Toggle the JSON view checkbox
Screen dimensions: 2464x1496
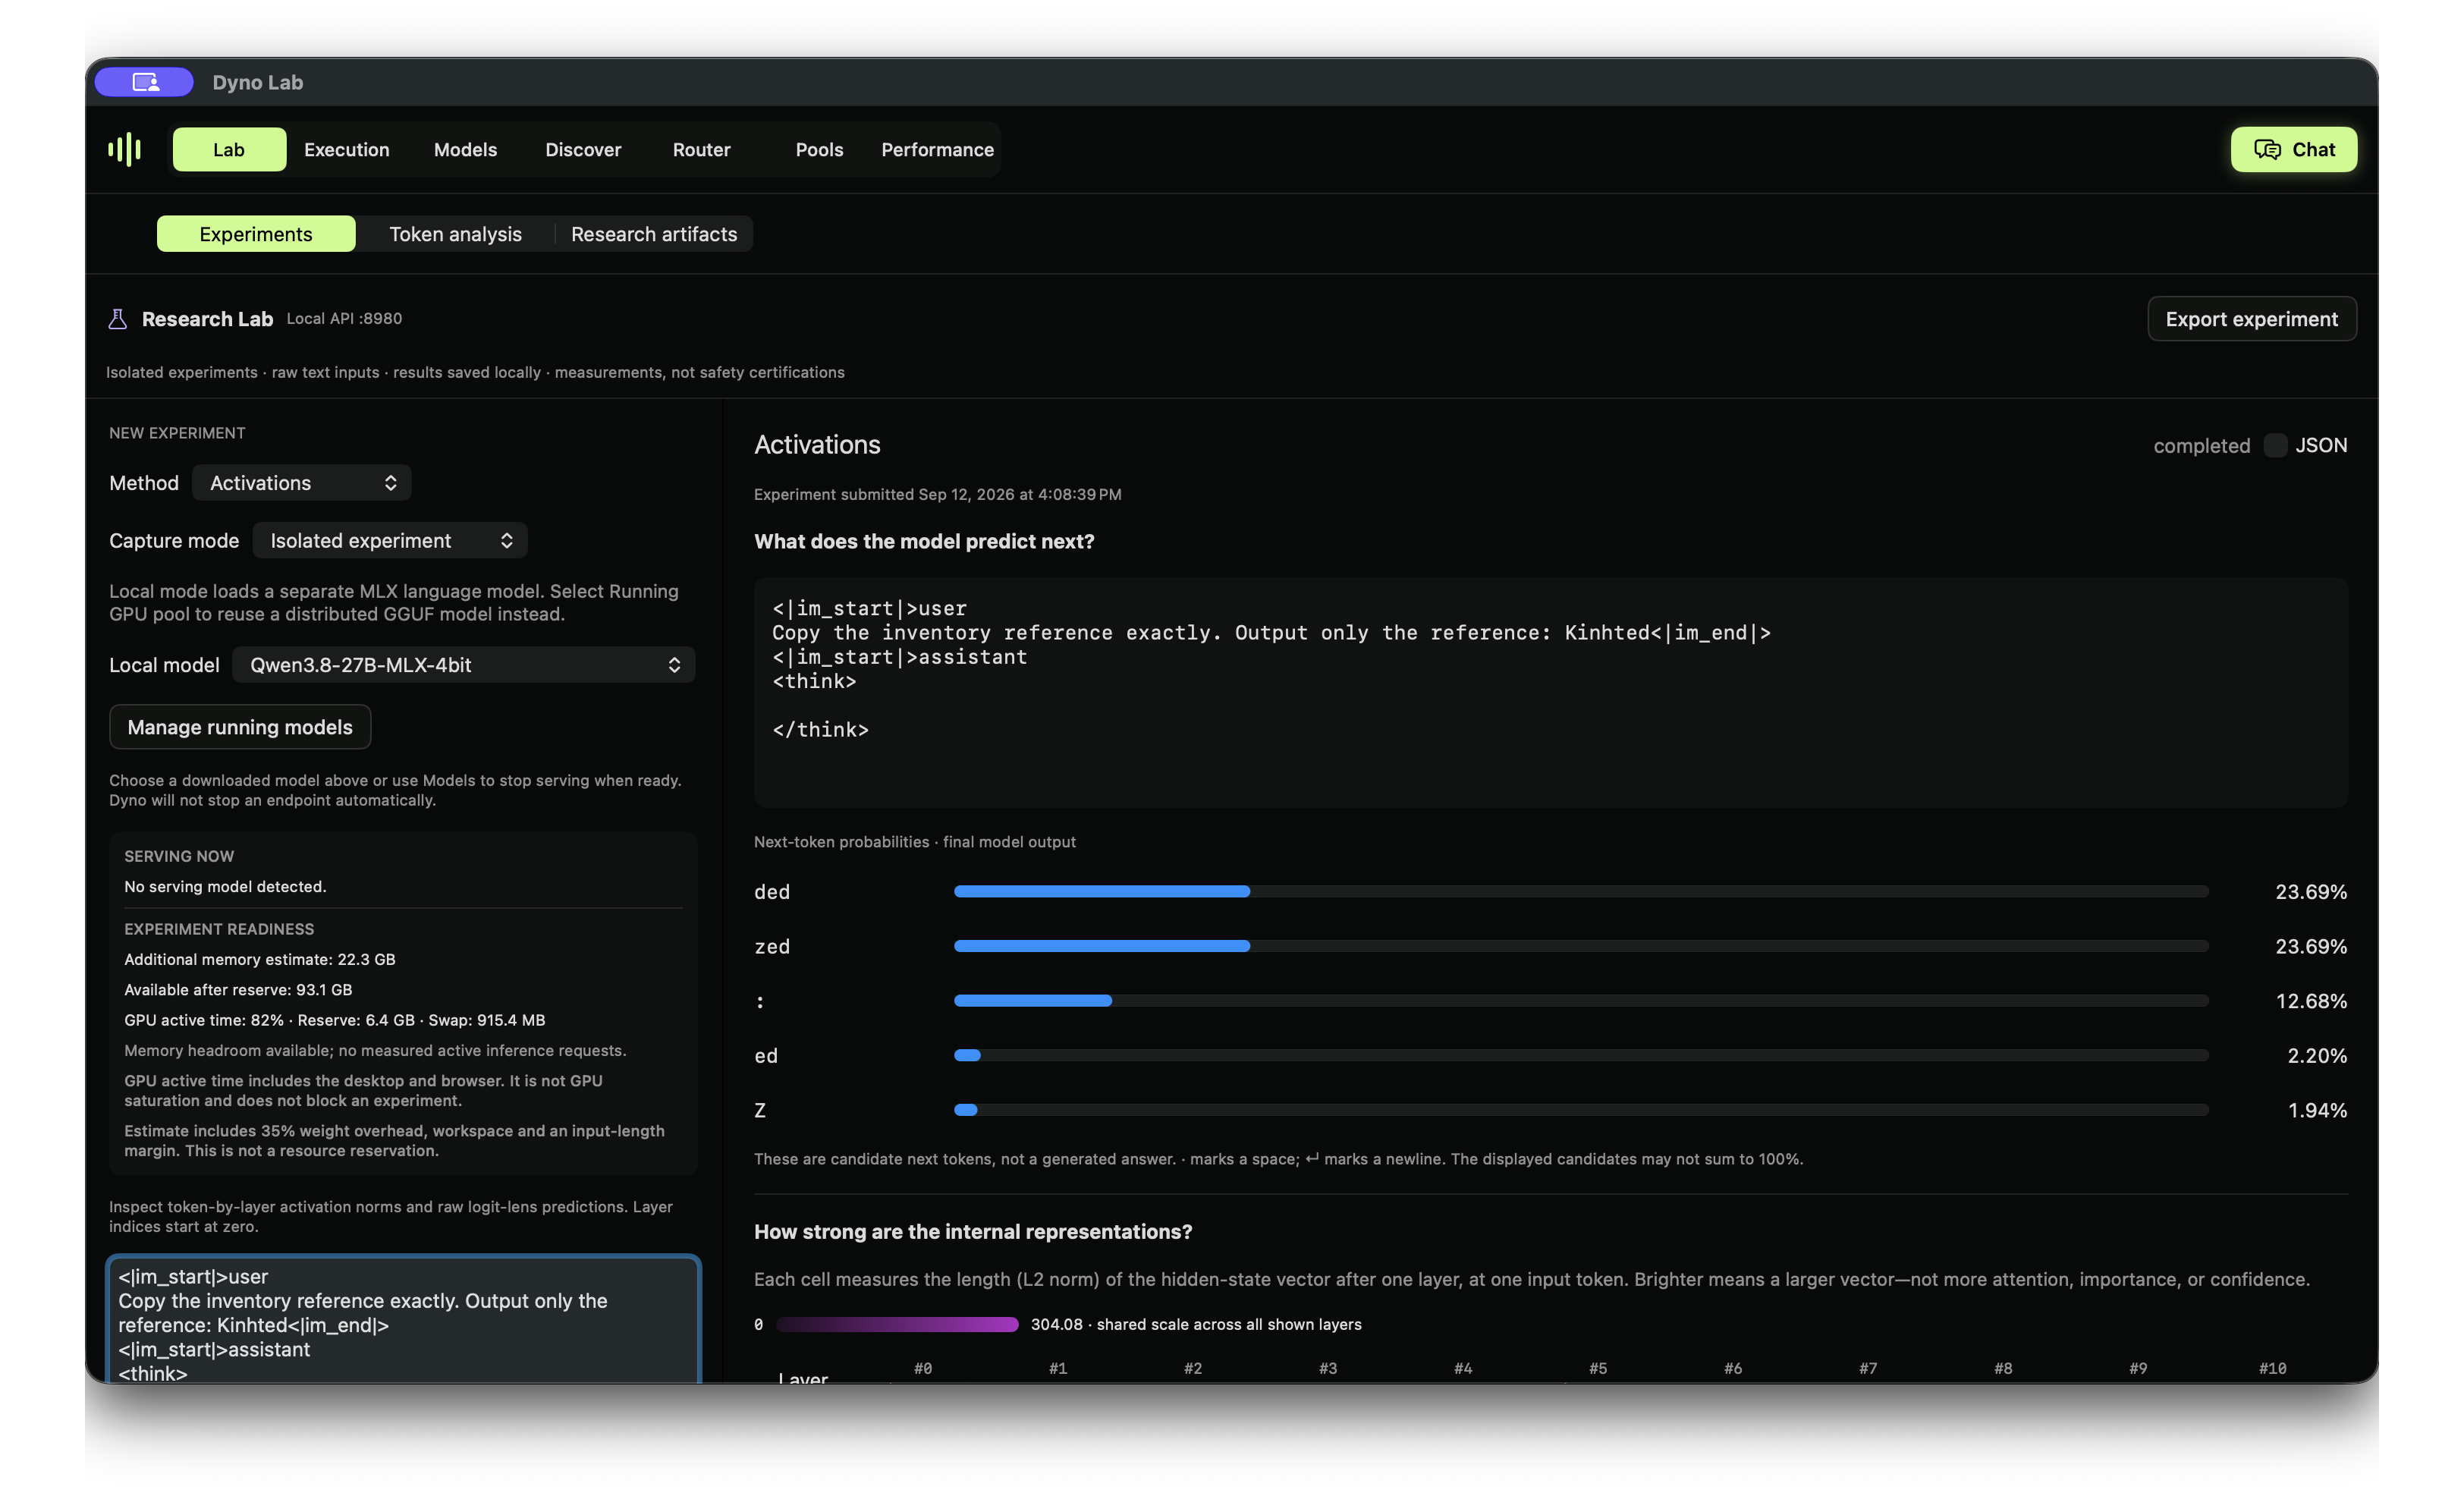[x=2275, y=445]
